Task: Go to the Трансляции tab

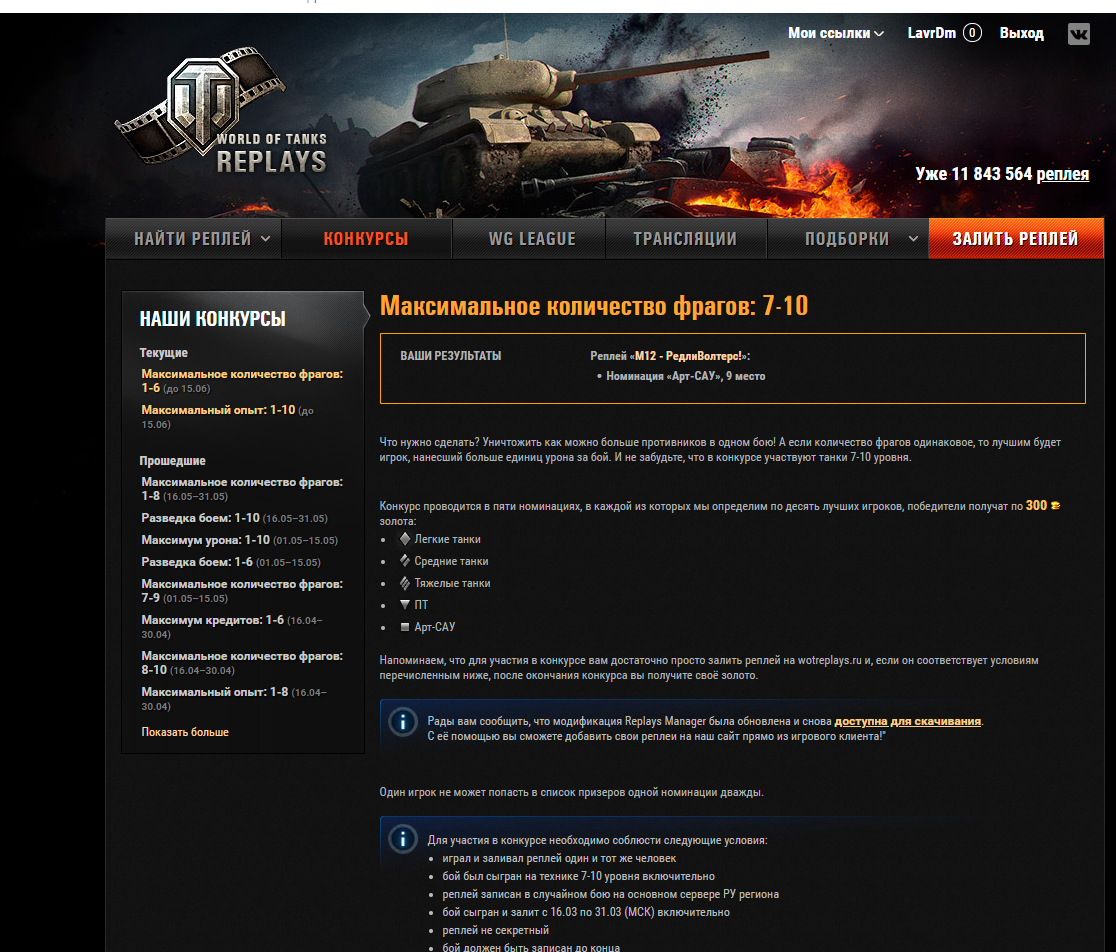Action: tap(685, 239)
